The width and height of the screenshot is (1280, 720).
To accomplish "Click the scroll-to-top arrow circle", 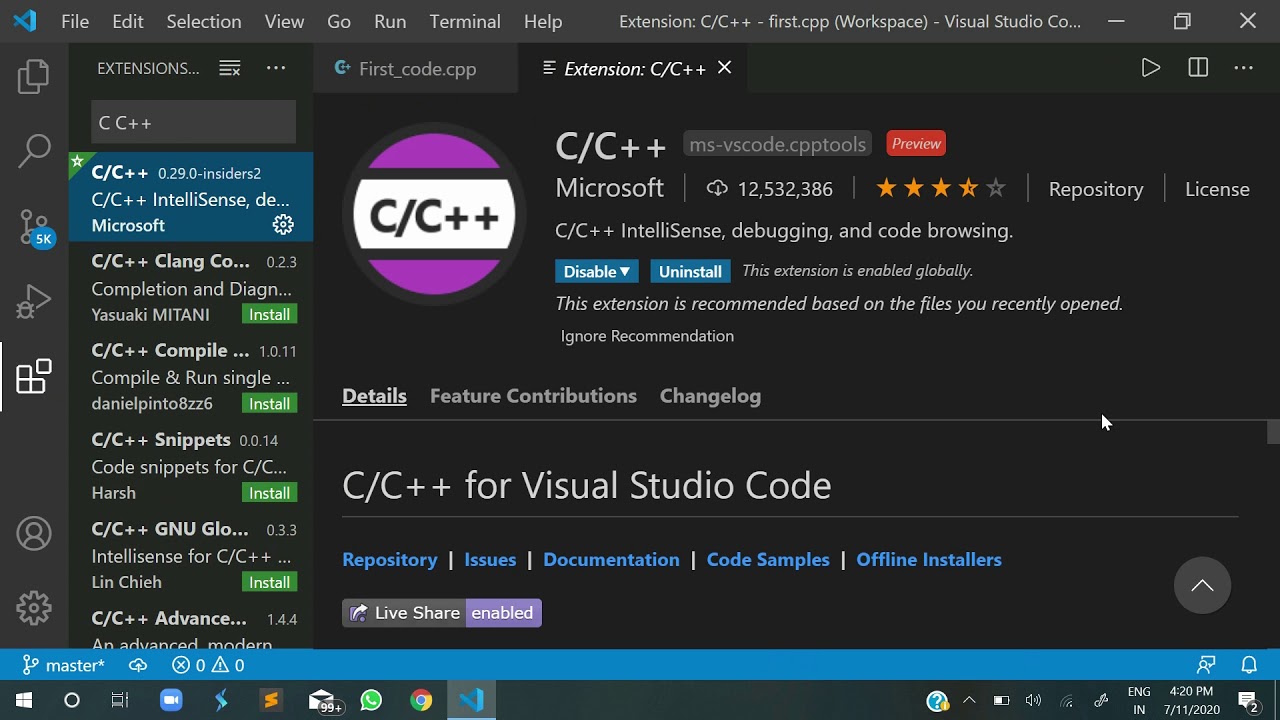I will click(x=1202, y=586).
